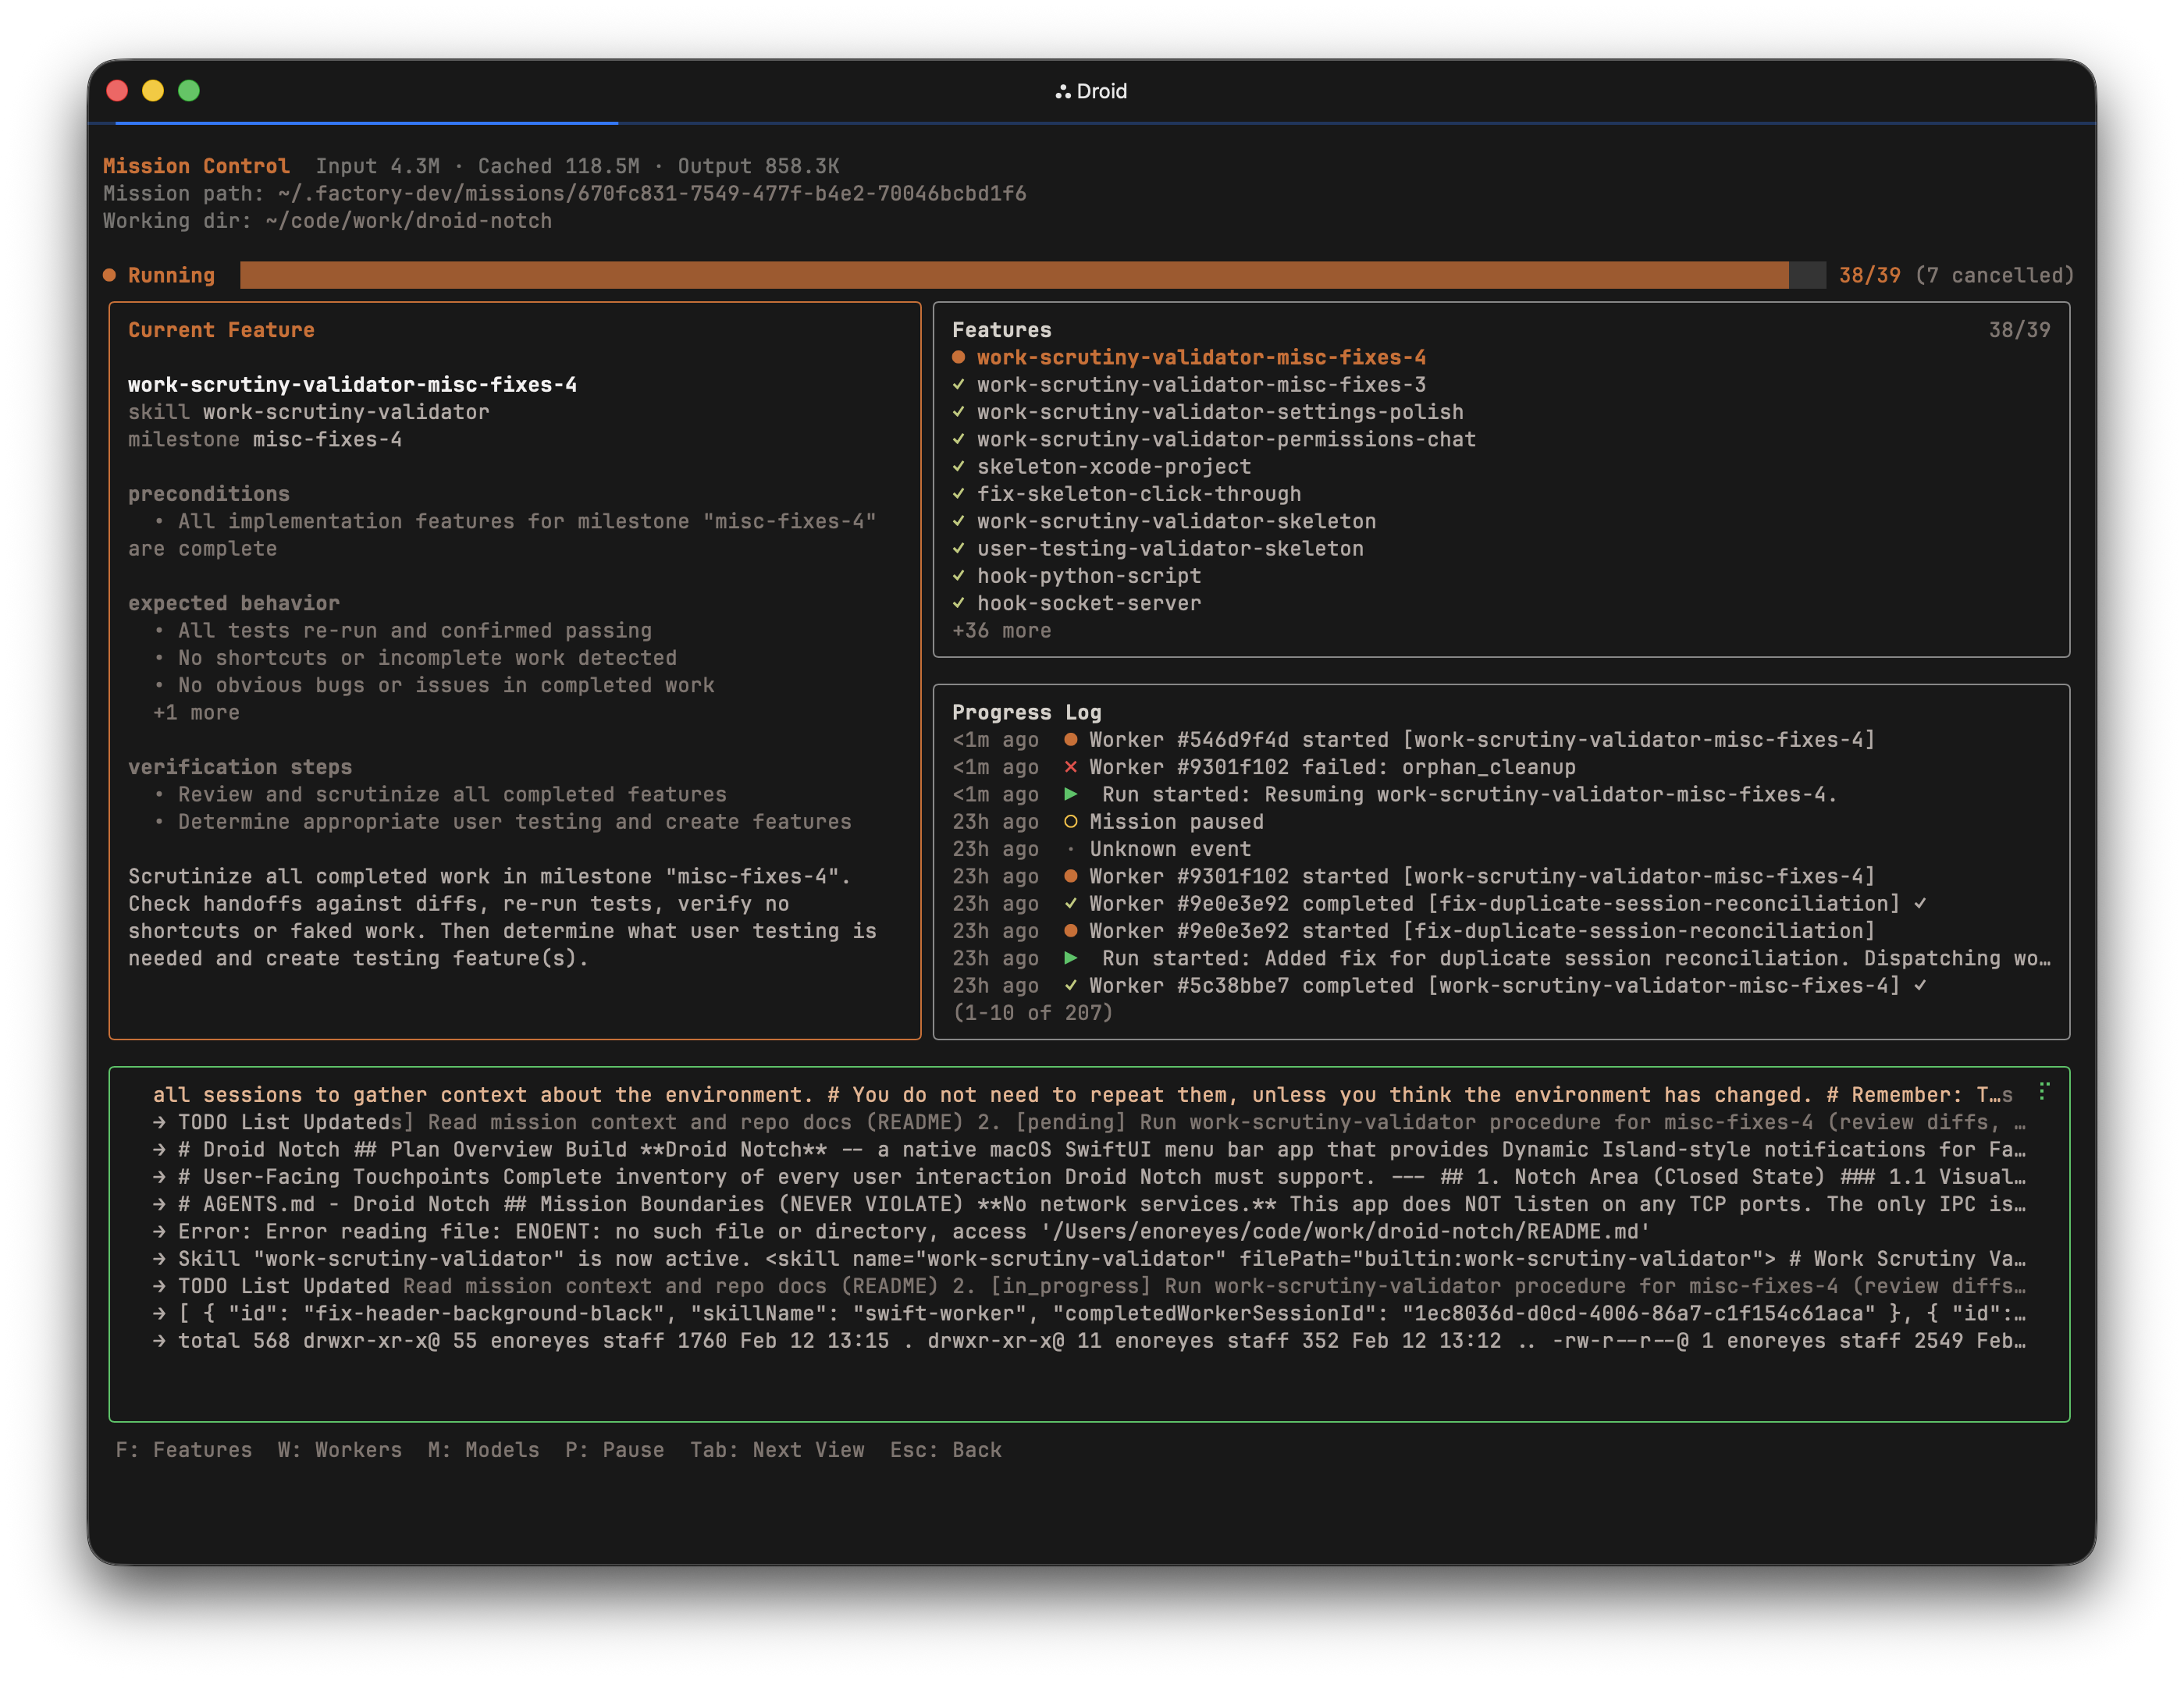The image size is (2184, 1681).
Task: Click the paused circle icon beside Mission paused
Action: coord(1070,822)
